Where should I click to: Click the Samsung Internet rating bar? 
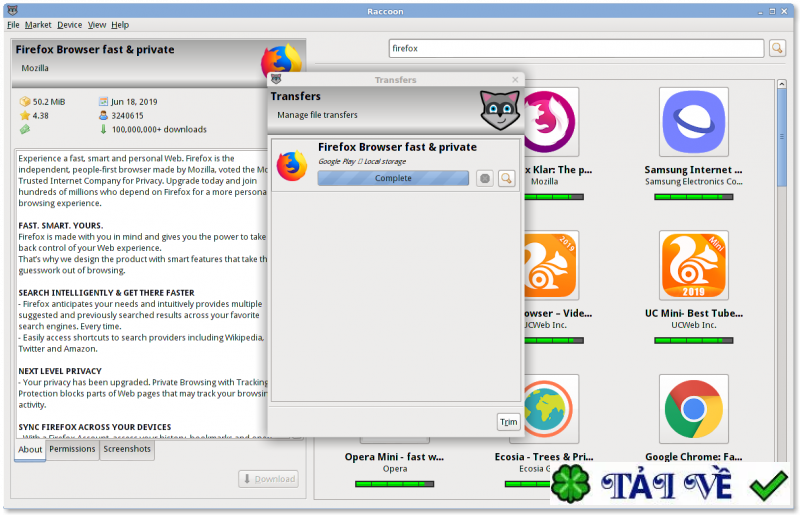coord(693,197)
